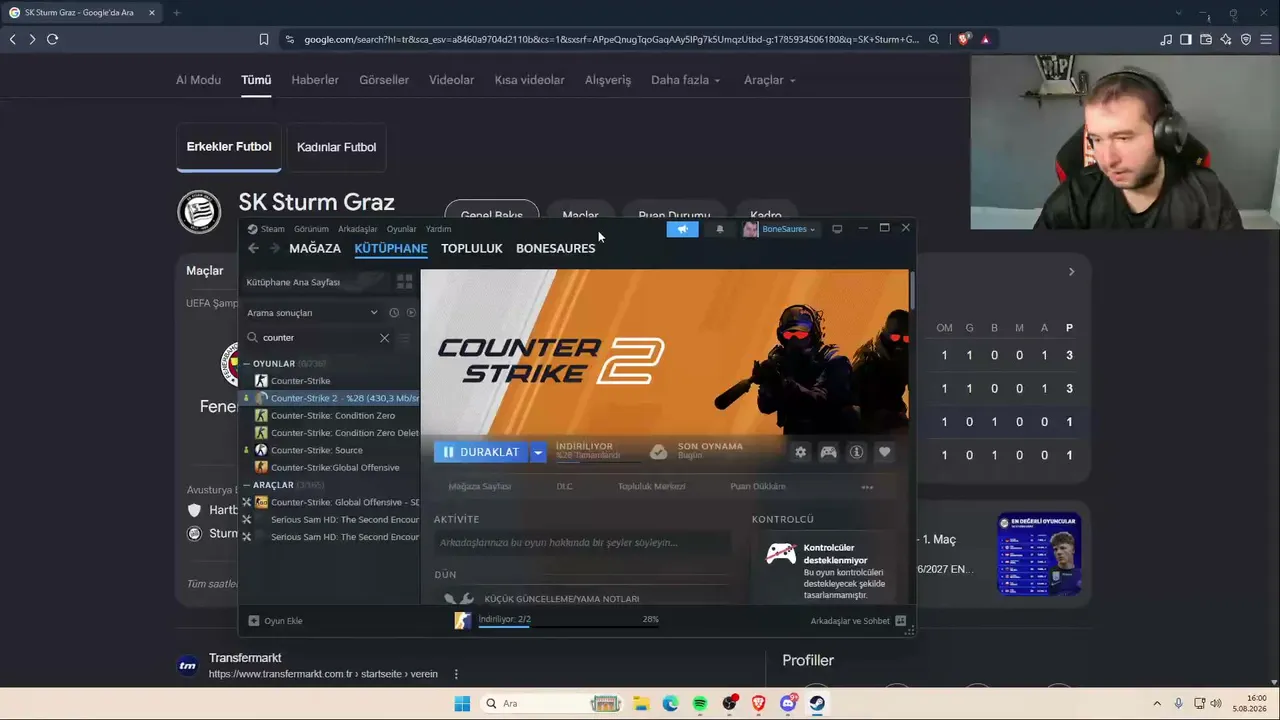Select Kadınlar Futbol tab on Google

point(336,147)
